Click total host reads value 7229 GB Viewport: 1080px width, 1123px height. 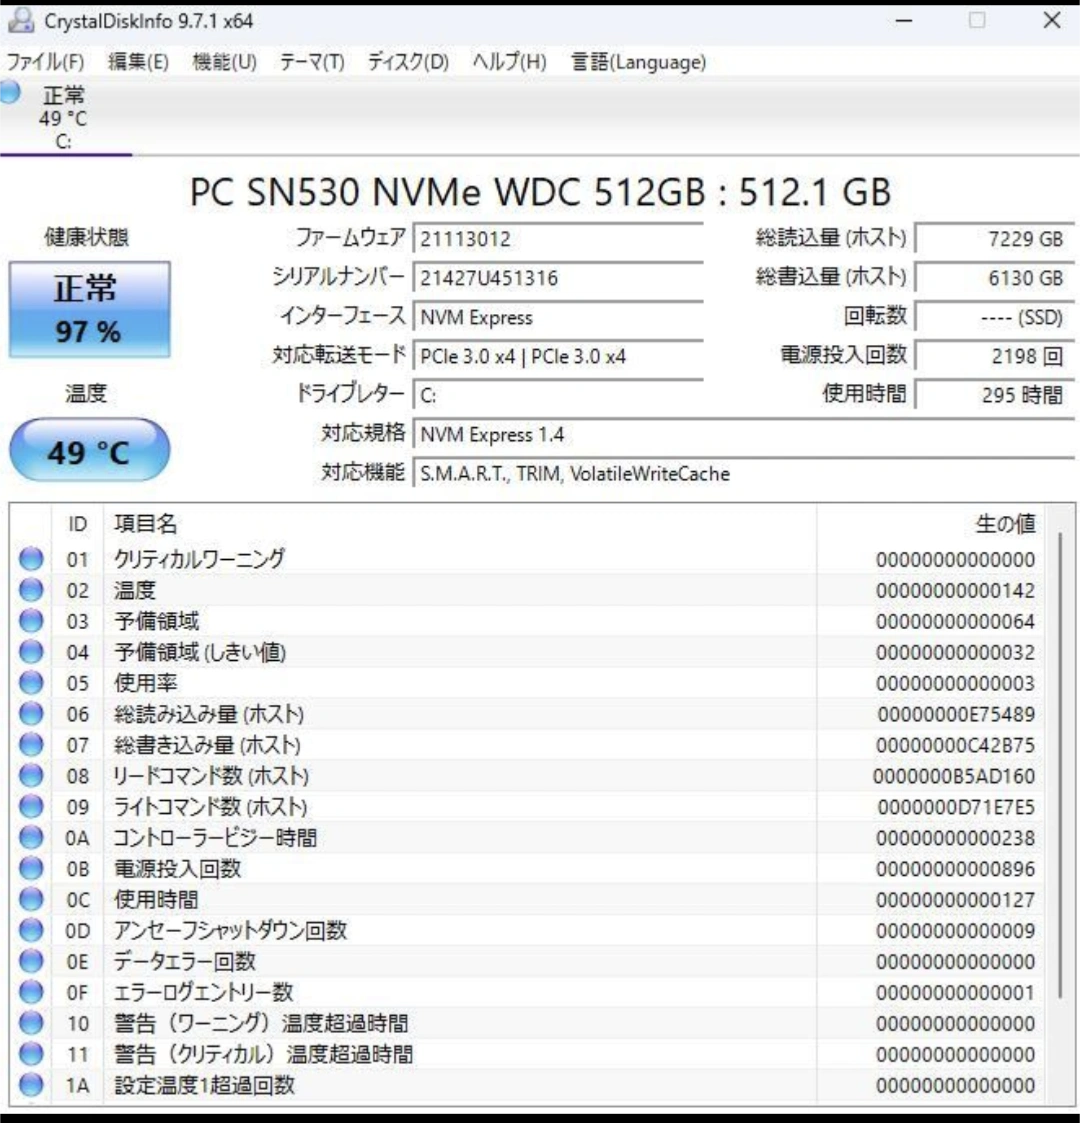995,238
